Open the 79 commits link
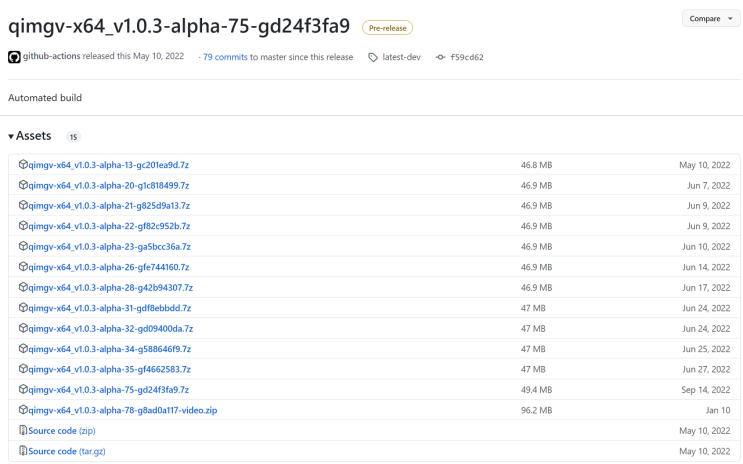743x464 pixels. pyautogui.click(x=225, y=57)
